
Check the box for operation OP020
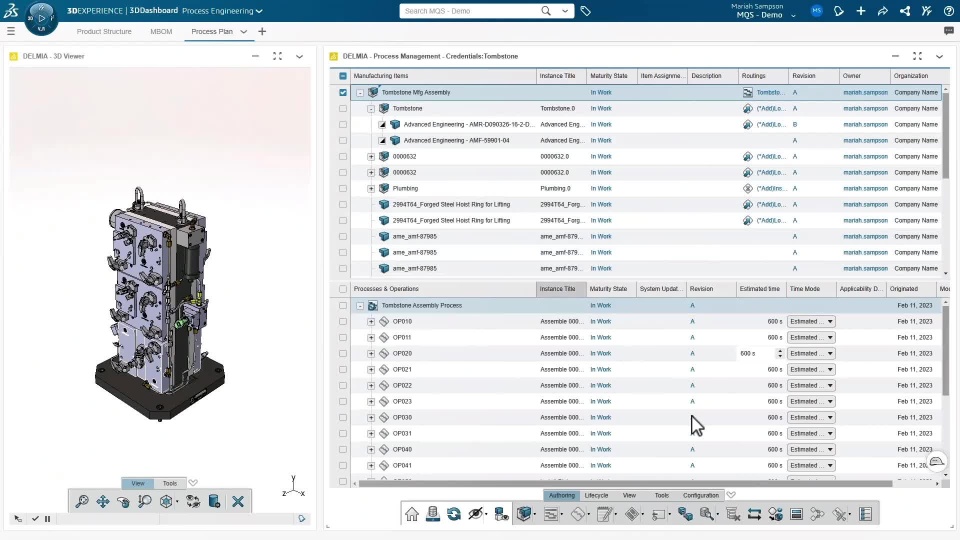pyautogui.click(x=343, y=353)
